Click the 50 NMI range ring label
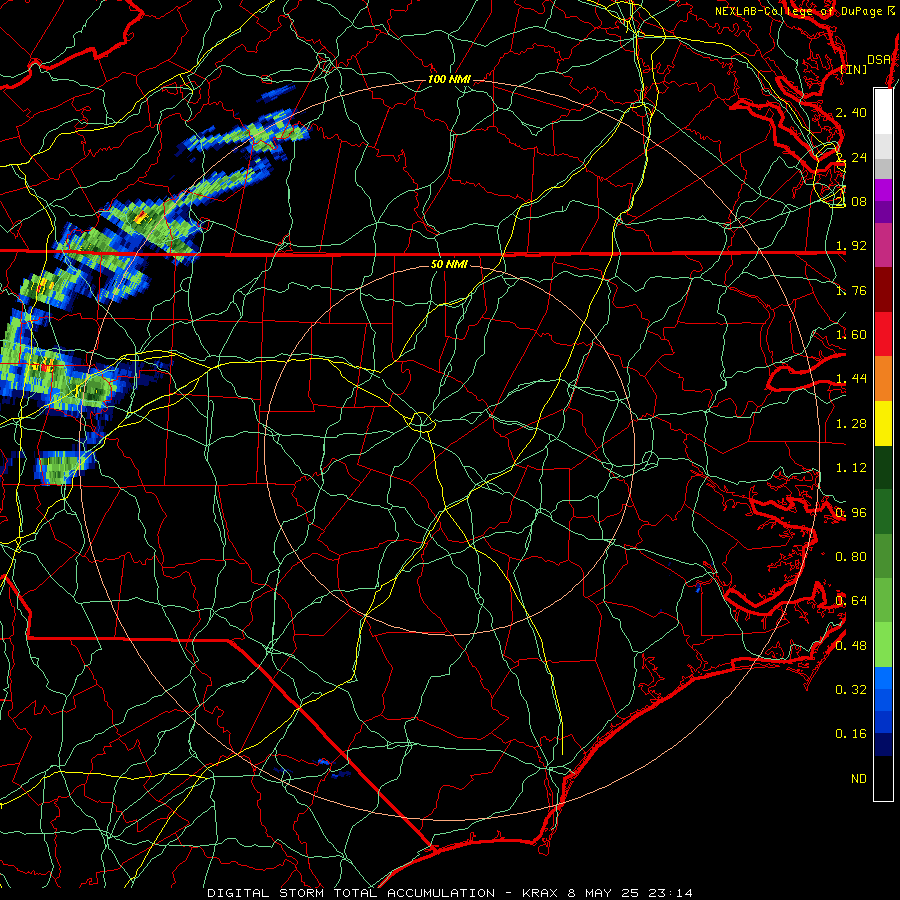This screenshot has width=900, height=900. tap(449, 264)
